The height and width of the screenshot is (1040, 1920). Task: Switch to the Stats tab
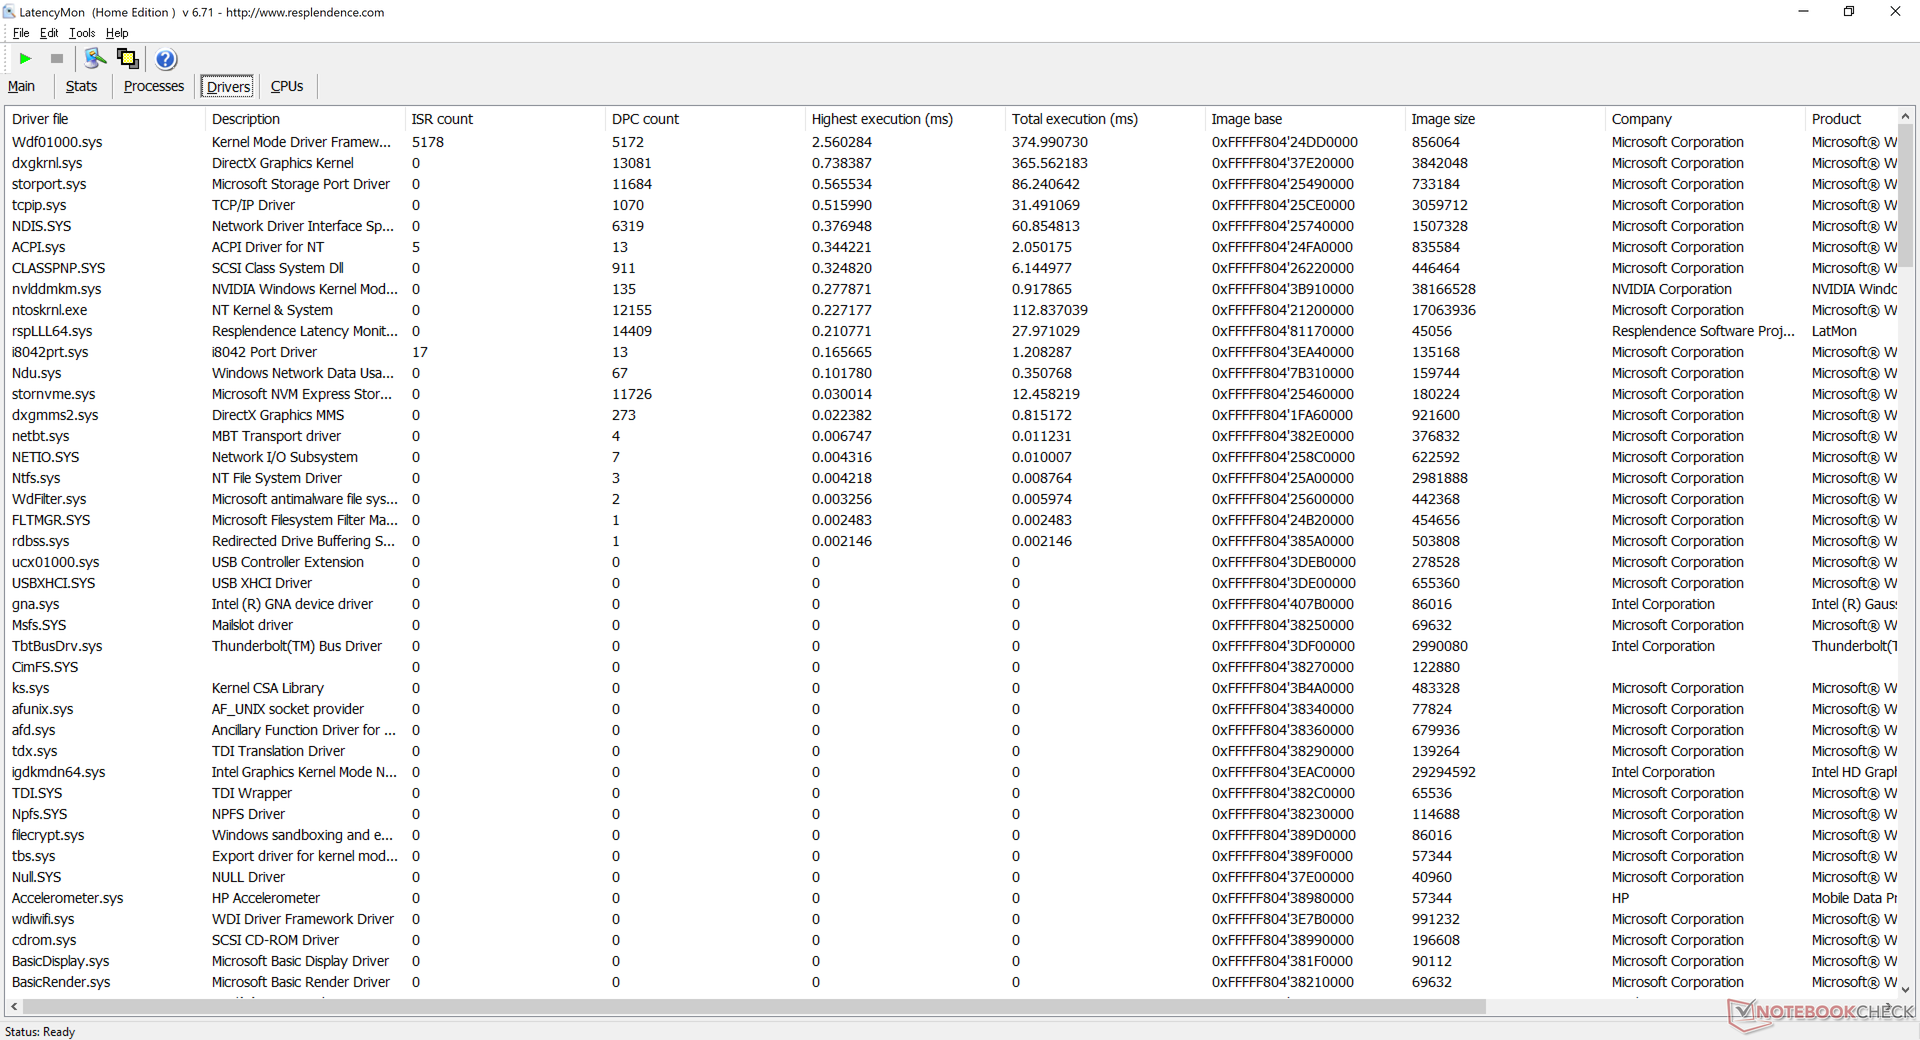pos(81,86)
